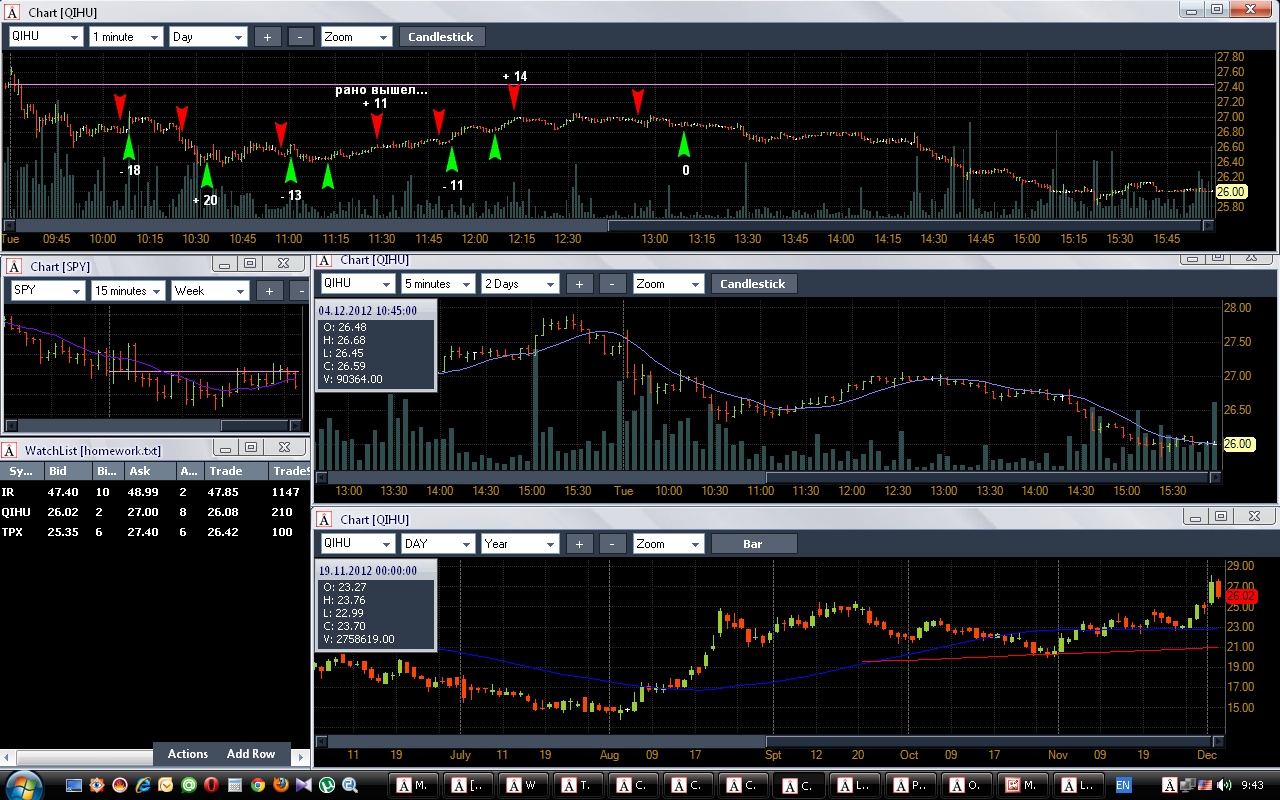Screen dimensions: 1280x800
Task: Open Opera browser from the quick launch
Action: [x=211, y=785]
